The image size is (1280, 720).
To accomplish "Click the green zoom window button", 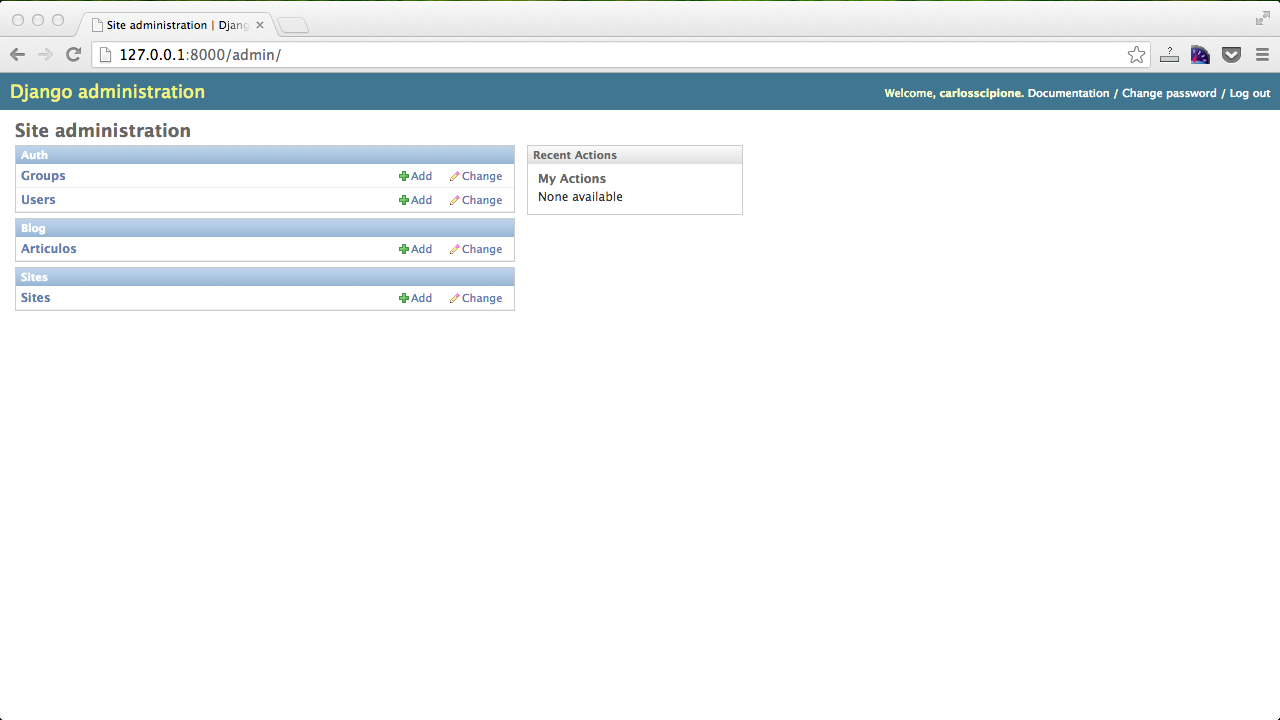I will click(x=58, y=20).
